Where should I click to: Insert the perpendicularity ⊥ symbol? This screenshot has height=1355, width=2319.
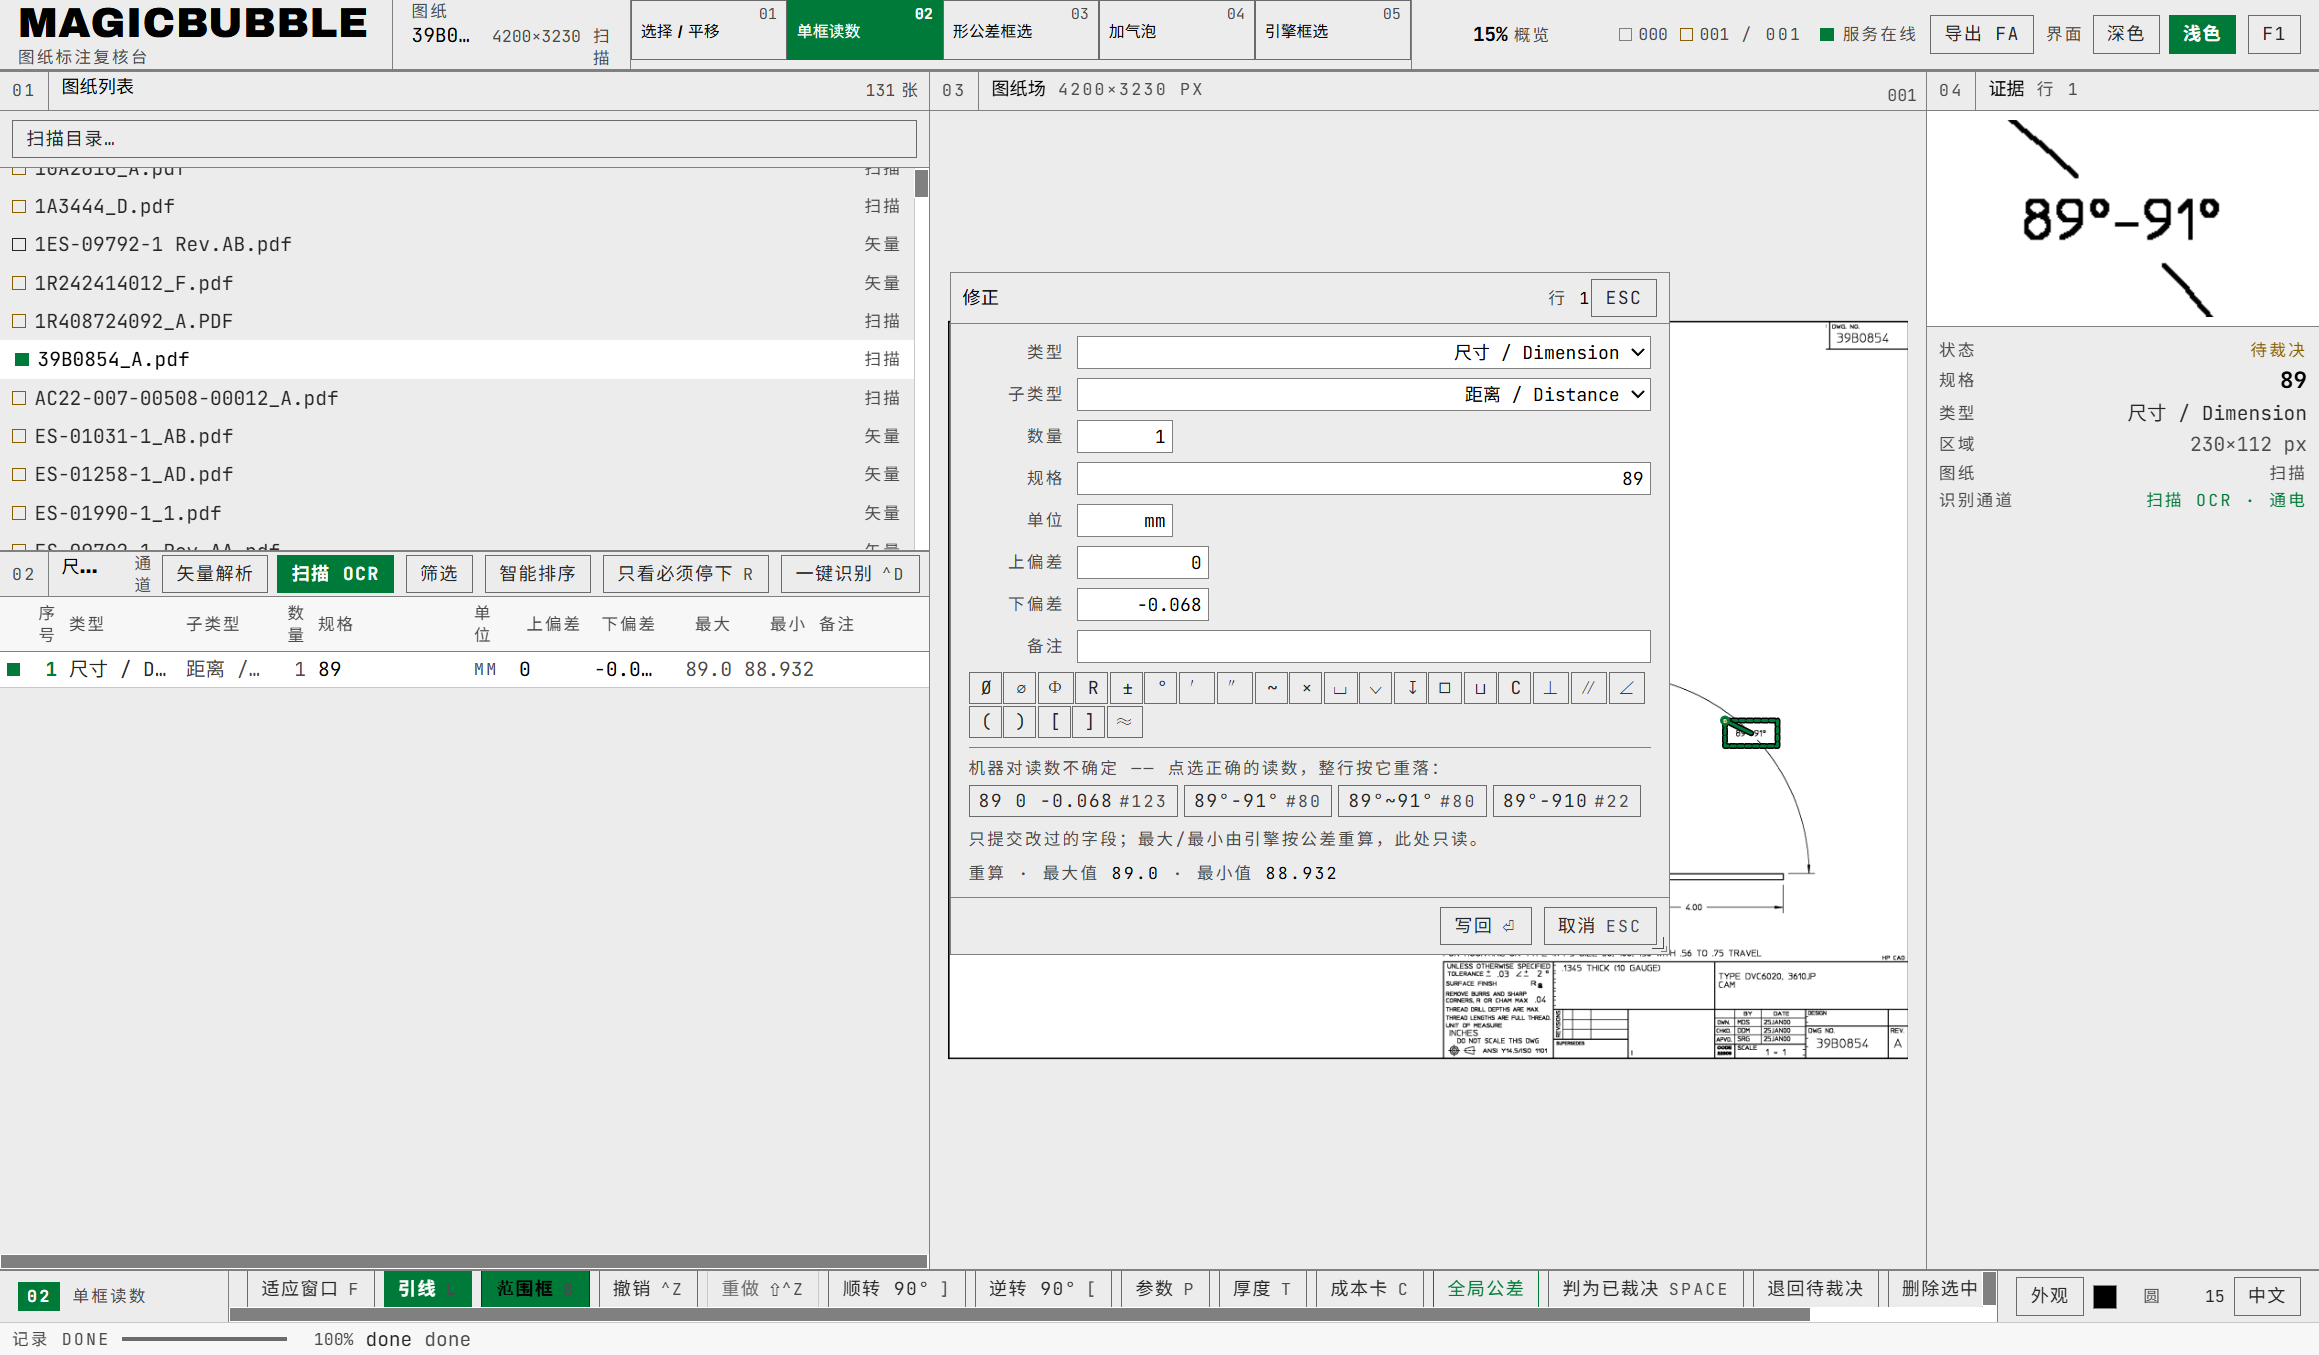pos(1550,688)
